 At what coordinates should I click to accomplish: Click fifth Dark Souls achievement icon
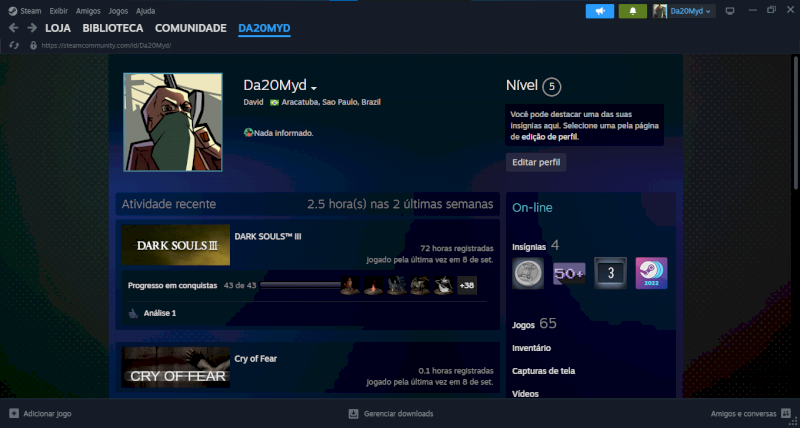coord(444,286)
